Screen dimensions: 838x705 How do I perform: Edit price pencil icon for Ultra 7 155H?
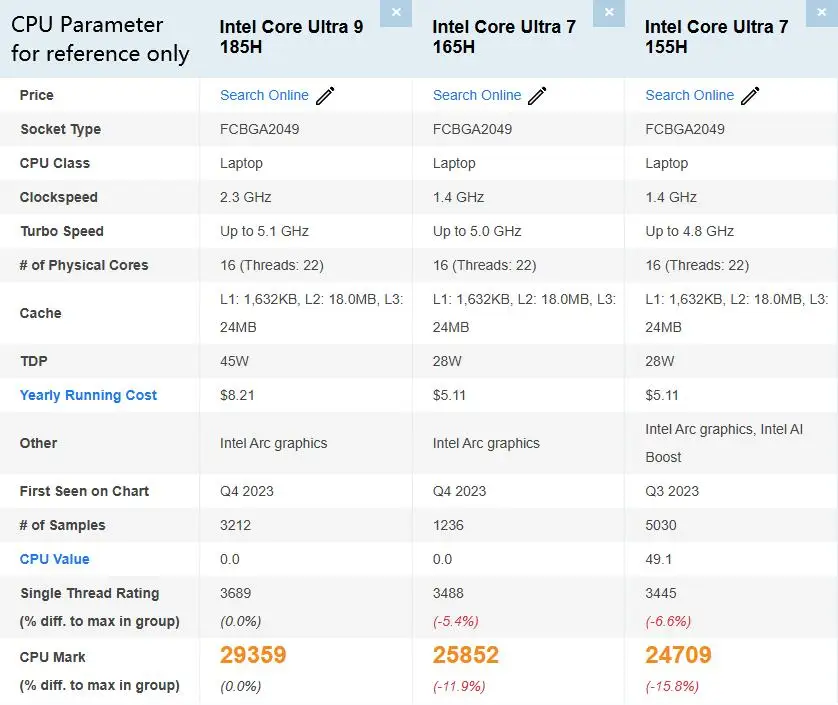(x=750, y=96)
